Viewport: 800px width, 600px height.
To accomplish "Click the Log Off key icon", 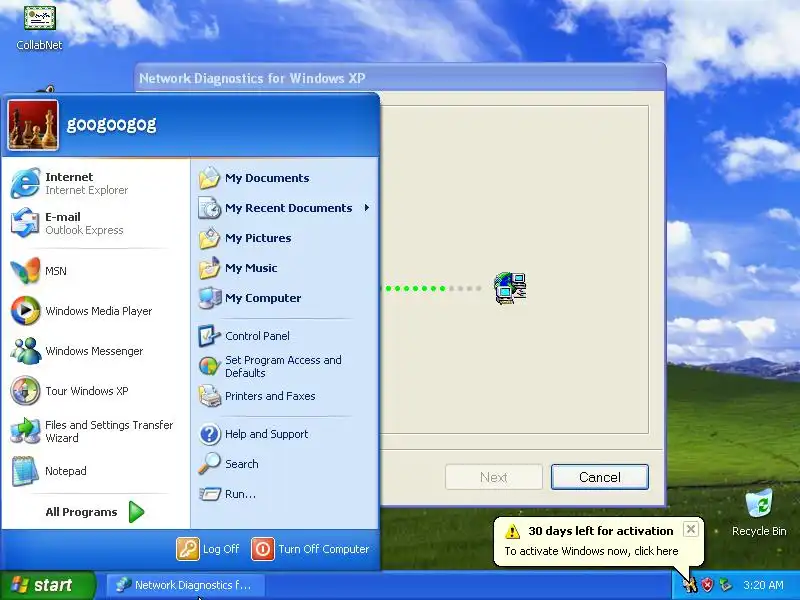I will [x=188, y=549].
